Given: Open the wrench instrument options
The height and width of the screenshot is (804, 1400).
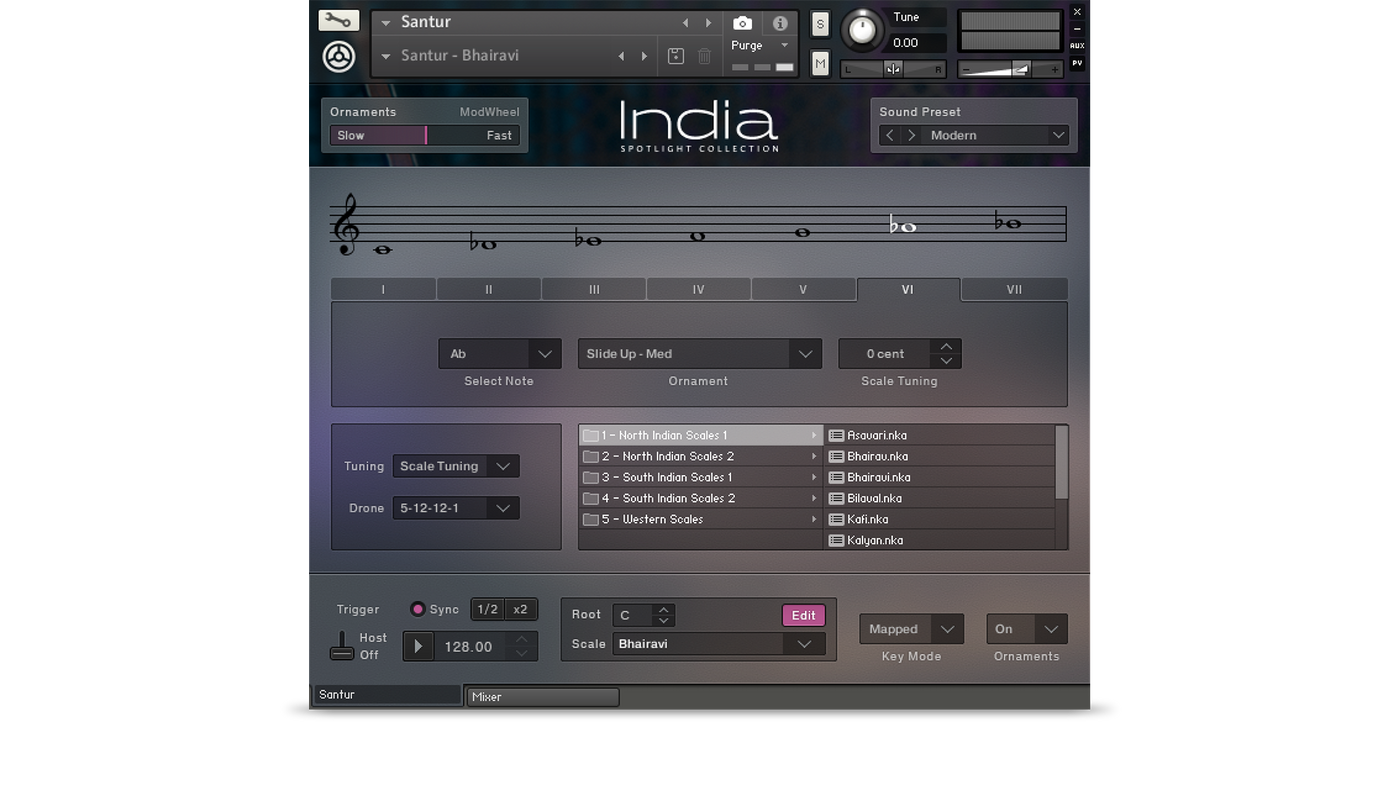Looking at the screenshot, I should point(338,20).
